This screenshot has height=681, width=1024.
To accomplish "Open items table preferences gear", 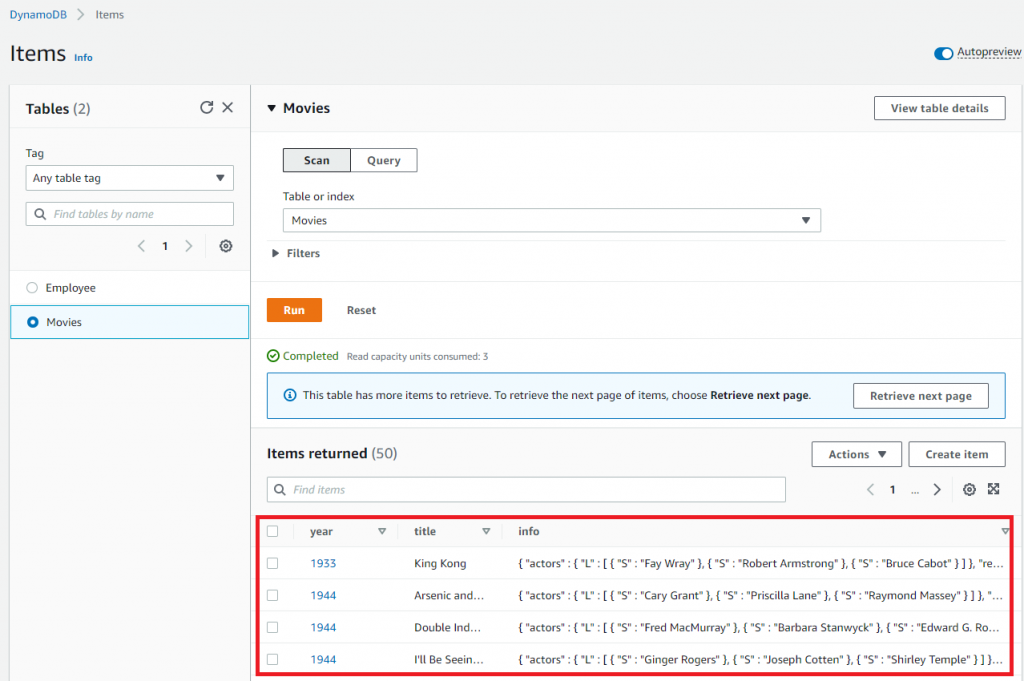I will [x=969, y=490].
